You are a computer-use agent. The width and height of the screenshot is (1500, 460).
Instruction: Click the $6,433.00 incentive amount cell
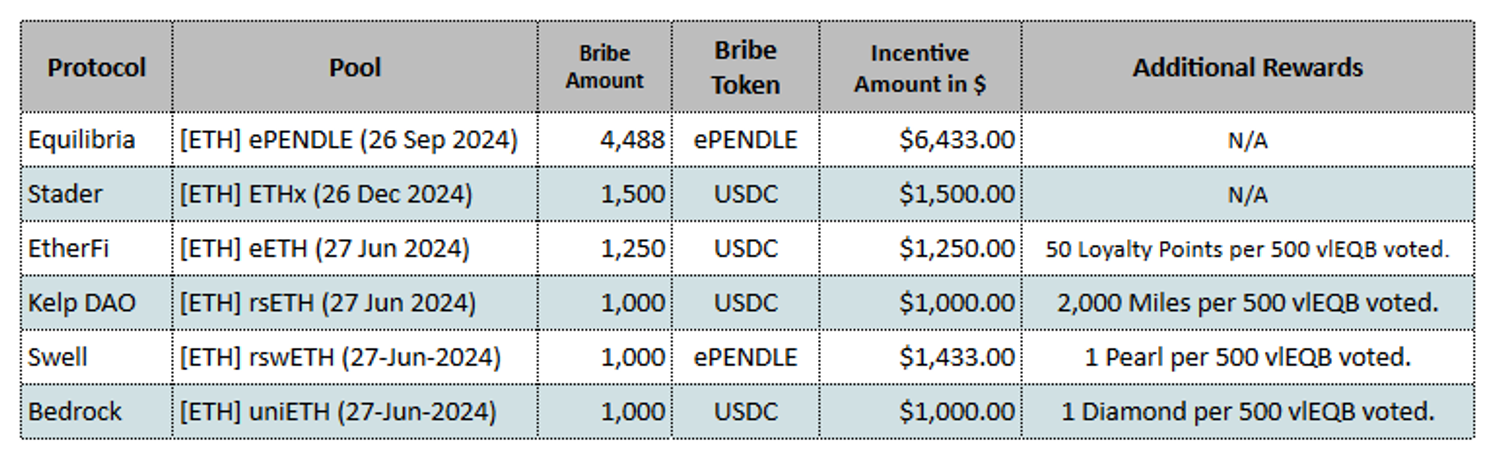[956, 140]
